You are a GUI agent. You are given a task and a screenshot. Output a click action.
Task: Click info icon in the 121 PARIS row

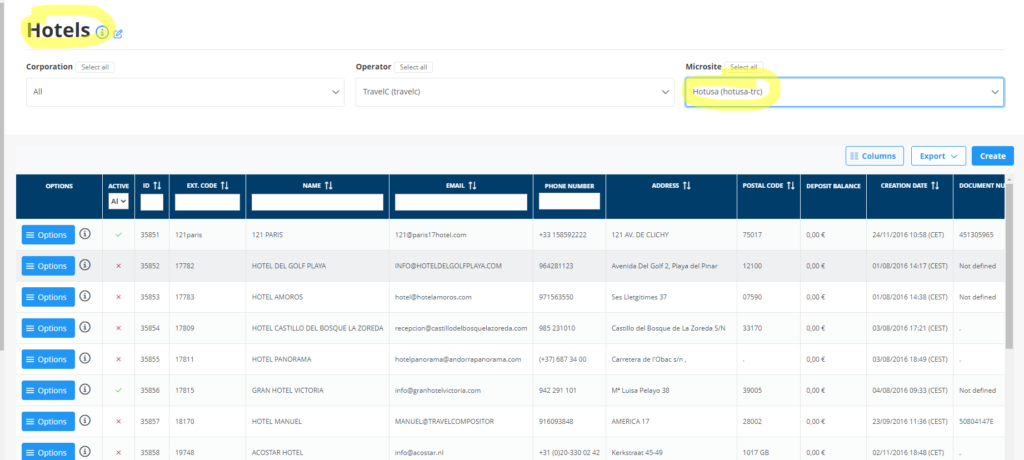85,235
